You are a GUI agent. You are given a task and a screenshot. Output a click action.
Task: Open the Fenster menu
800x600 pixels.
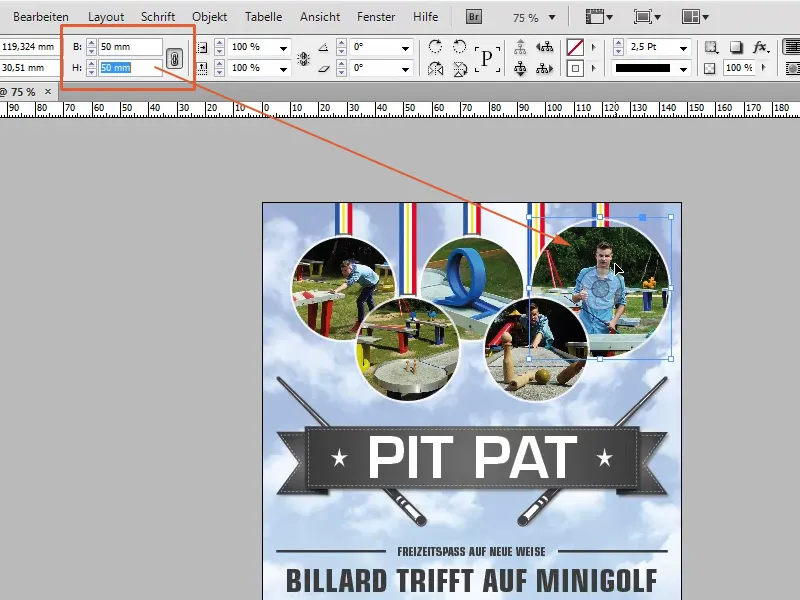tap(375, 16)
